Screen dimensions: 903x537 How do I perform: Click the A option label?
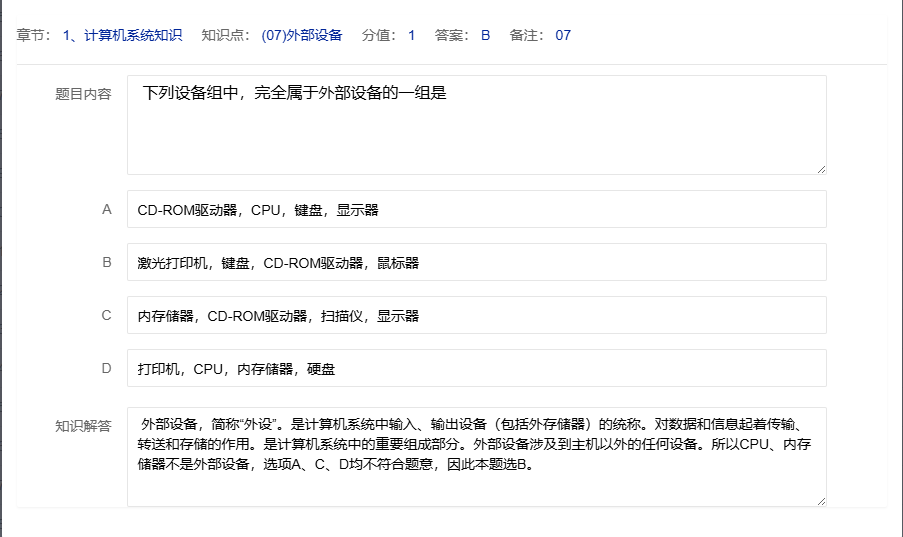coord(107,210)
